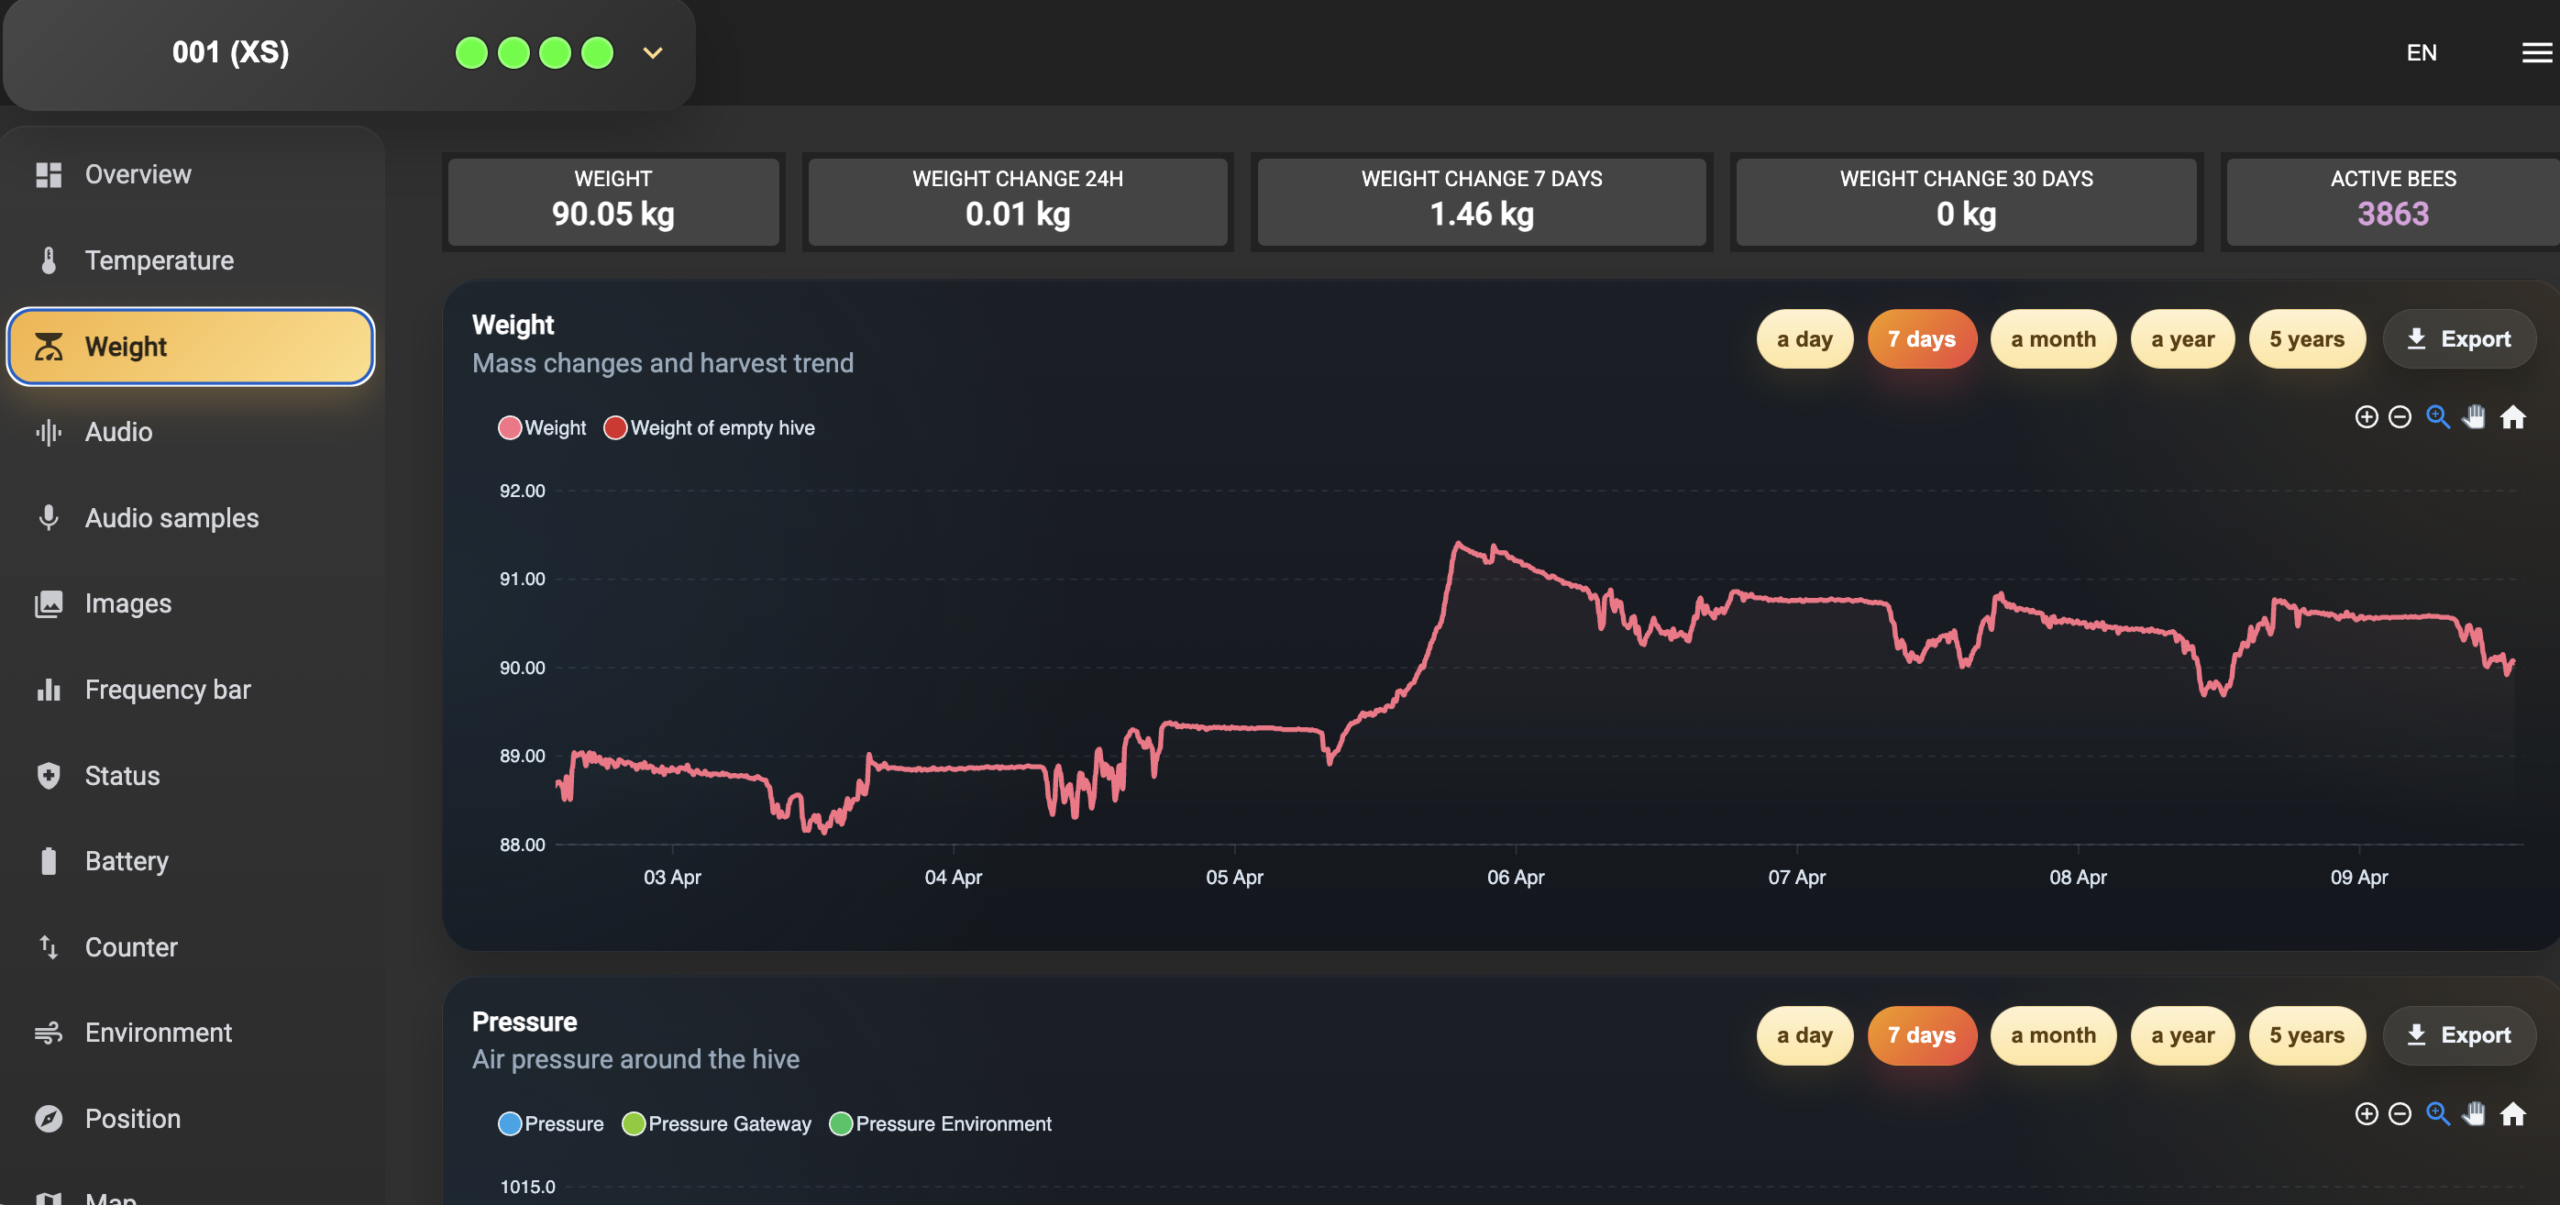Click the Status shield icon
2560x1205 pixels.
[48, 776]
